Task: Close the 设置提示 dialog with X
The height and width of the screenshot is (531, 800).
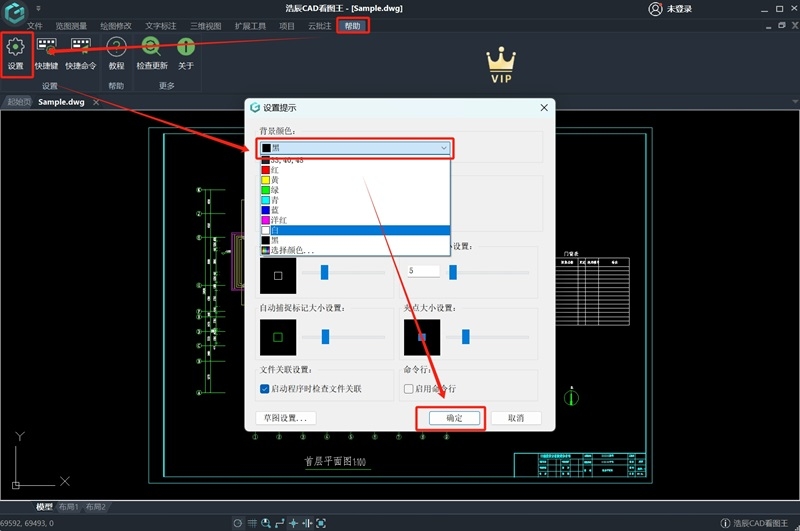Action: tap(544, 108)
